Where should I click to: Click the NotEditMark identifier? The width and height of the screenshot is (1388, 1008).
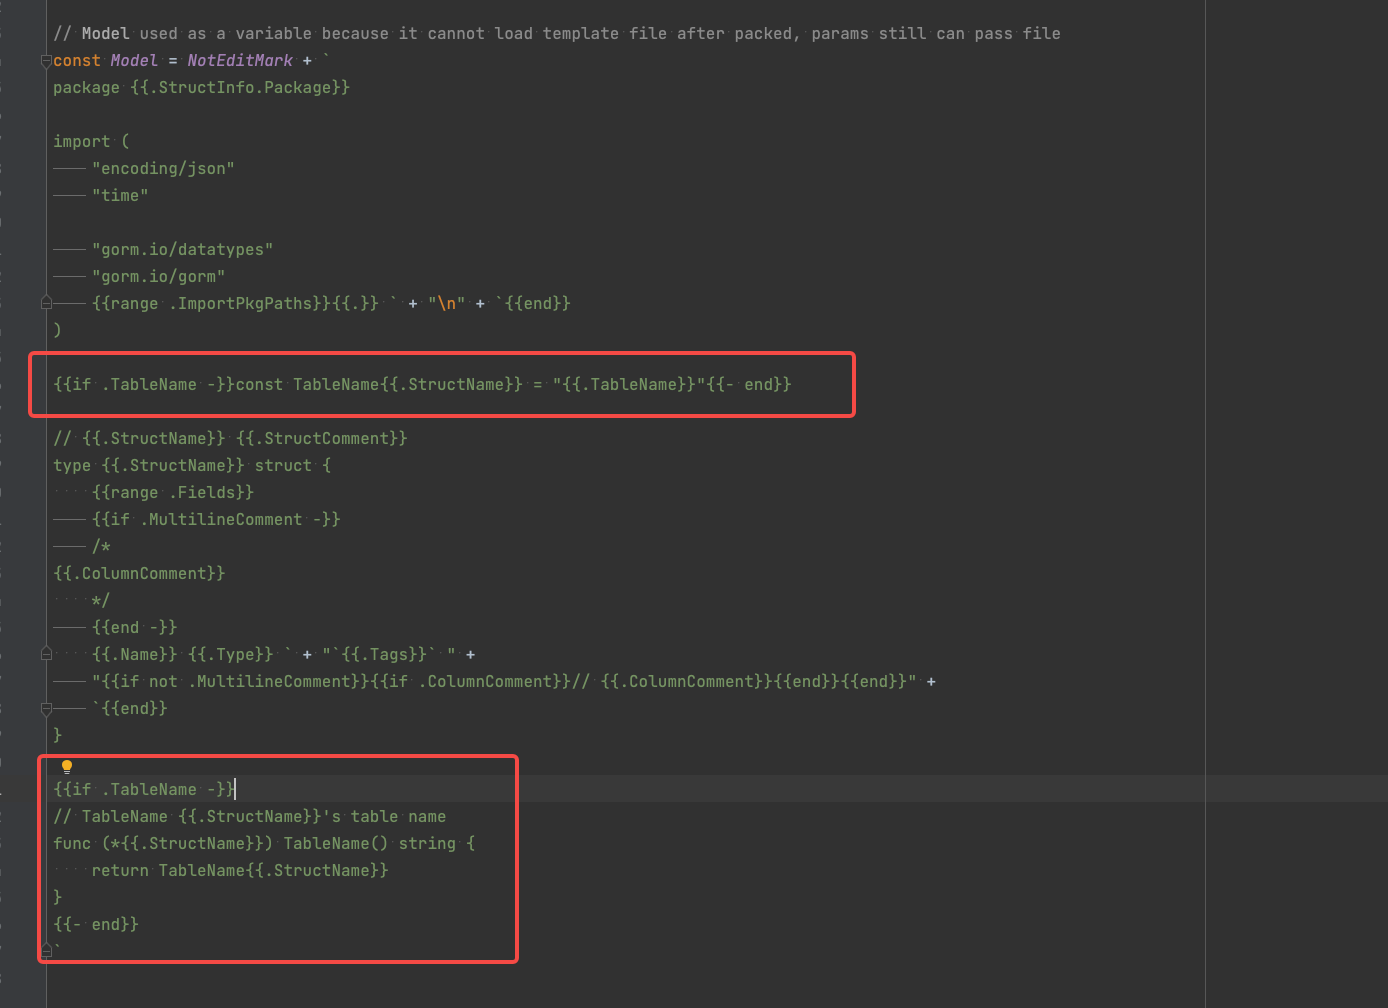pos(240,61)
